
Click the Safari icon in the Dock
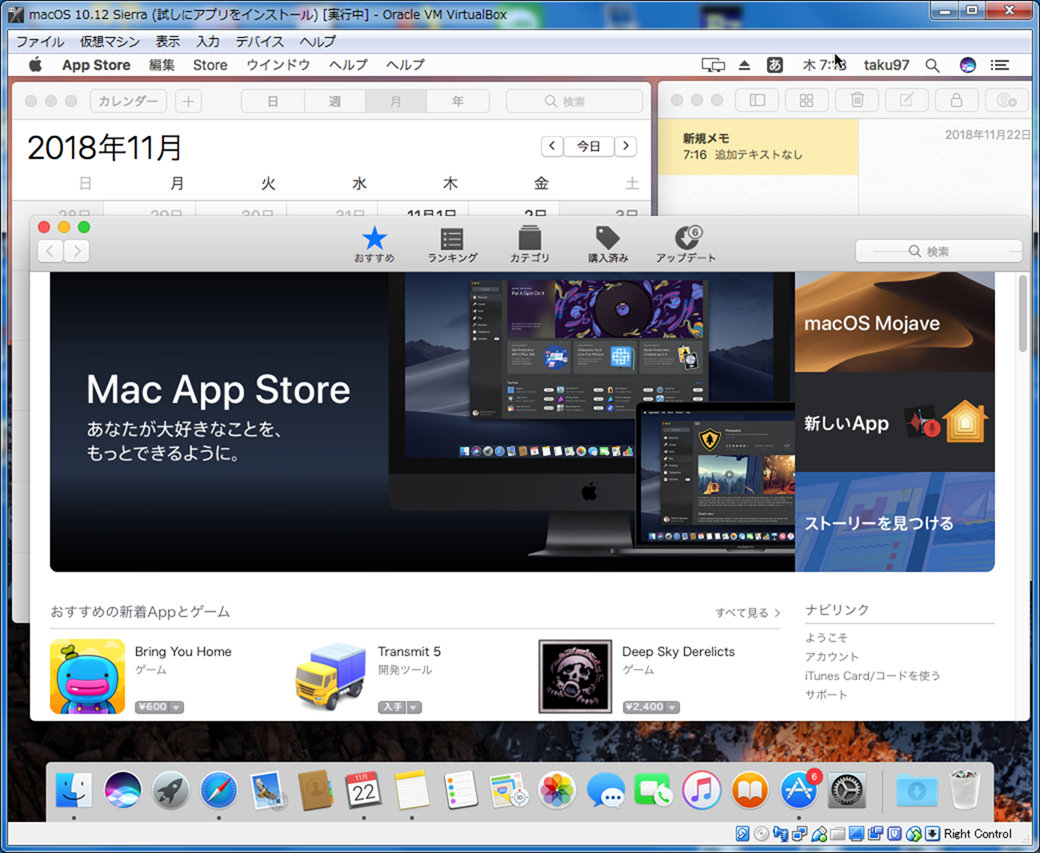pos(219,791)
